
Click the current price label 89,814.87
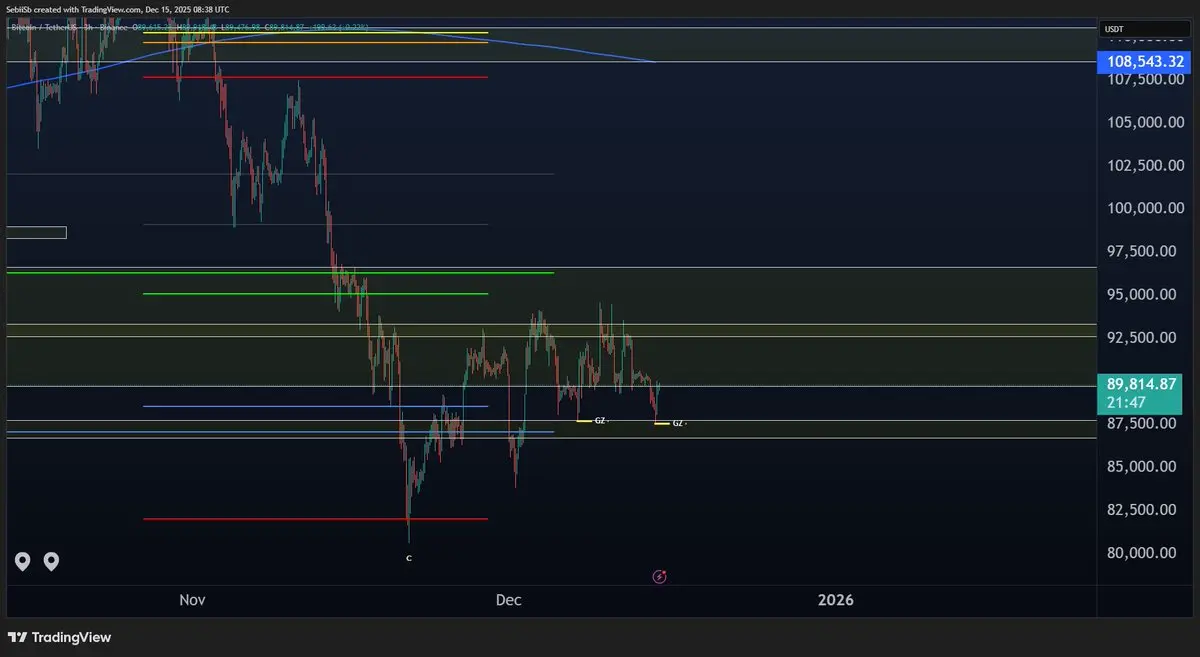tap(1142, 383)
